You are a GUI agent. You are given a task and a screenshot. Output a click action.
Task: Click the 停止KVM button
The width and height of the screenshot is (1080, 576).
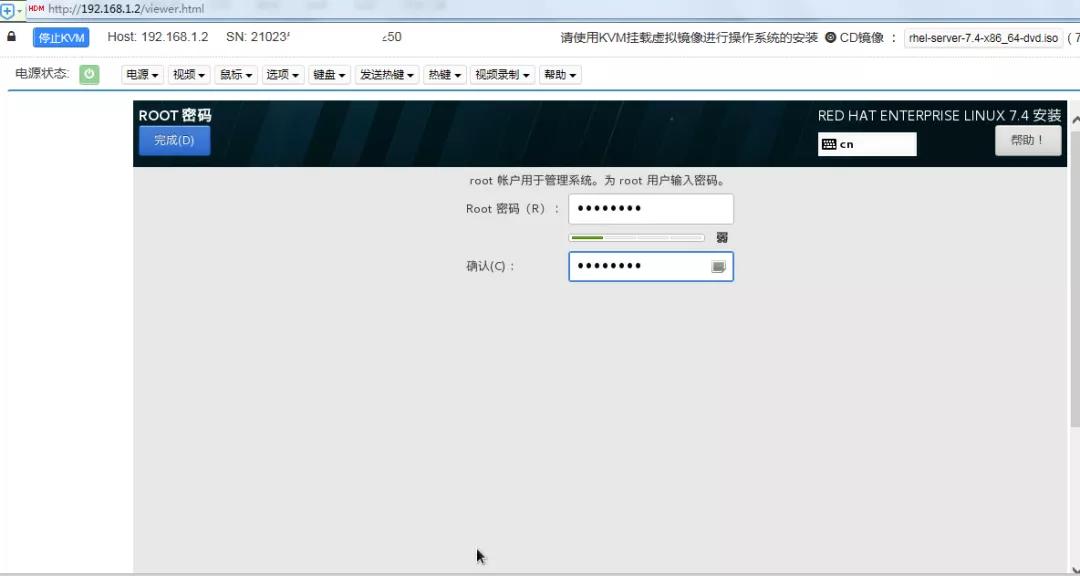click(61, 37)
